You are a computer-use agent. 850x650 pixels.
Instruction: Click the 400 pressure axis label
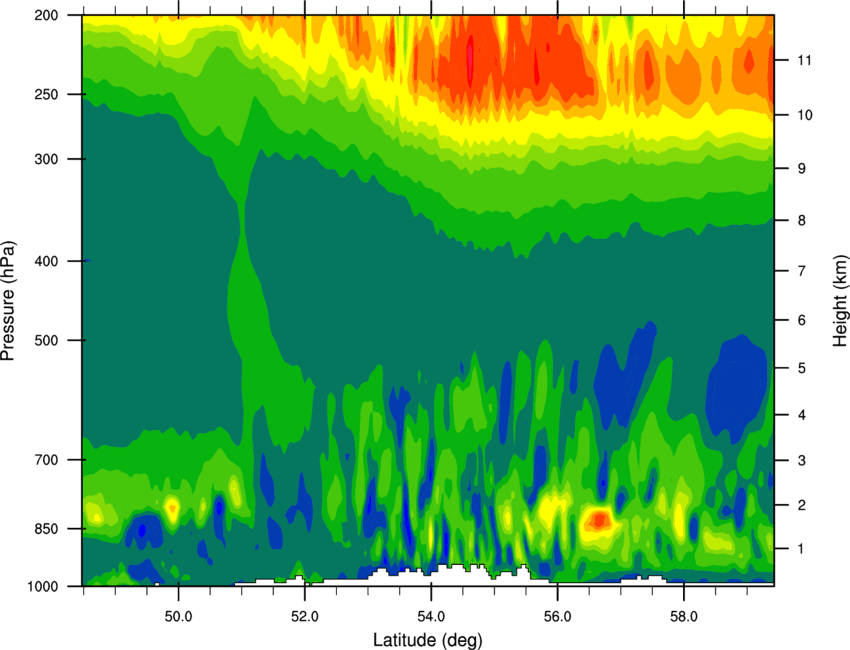[47, 261]
